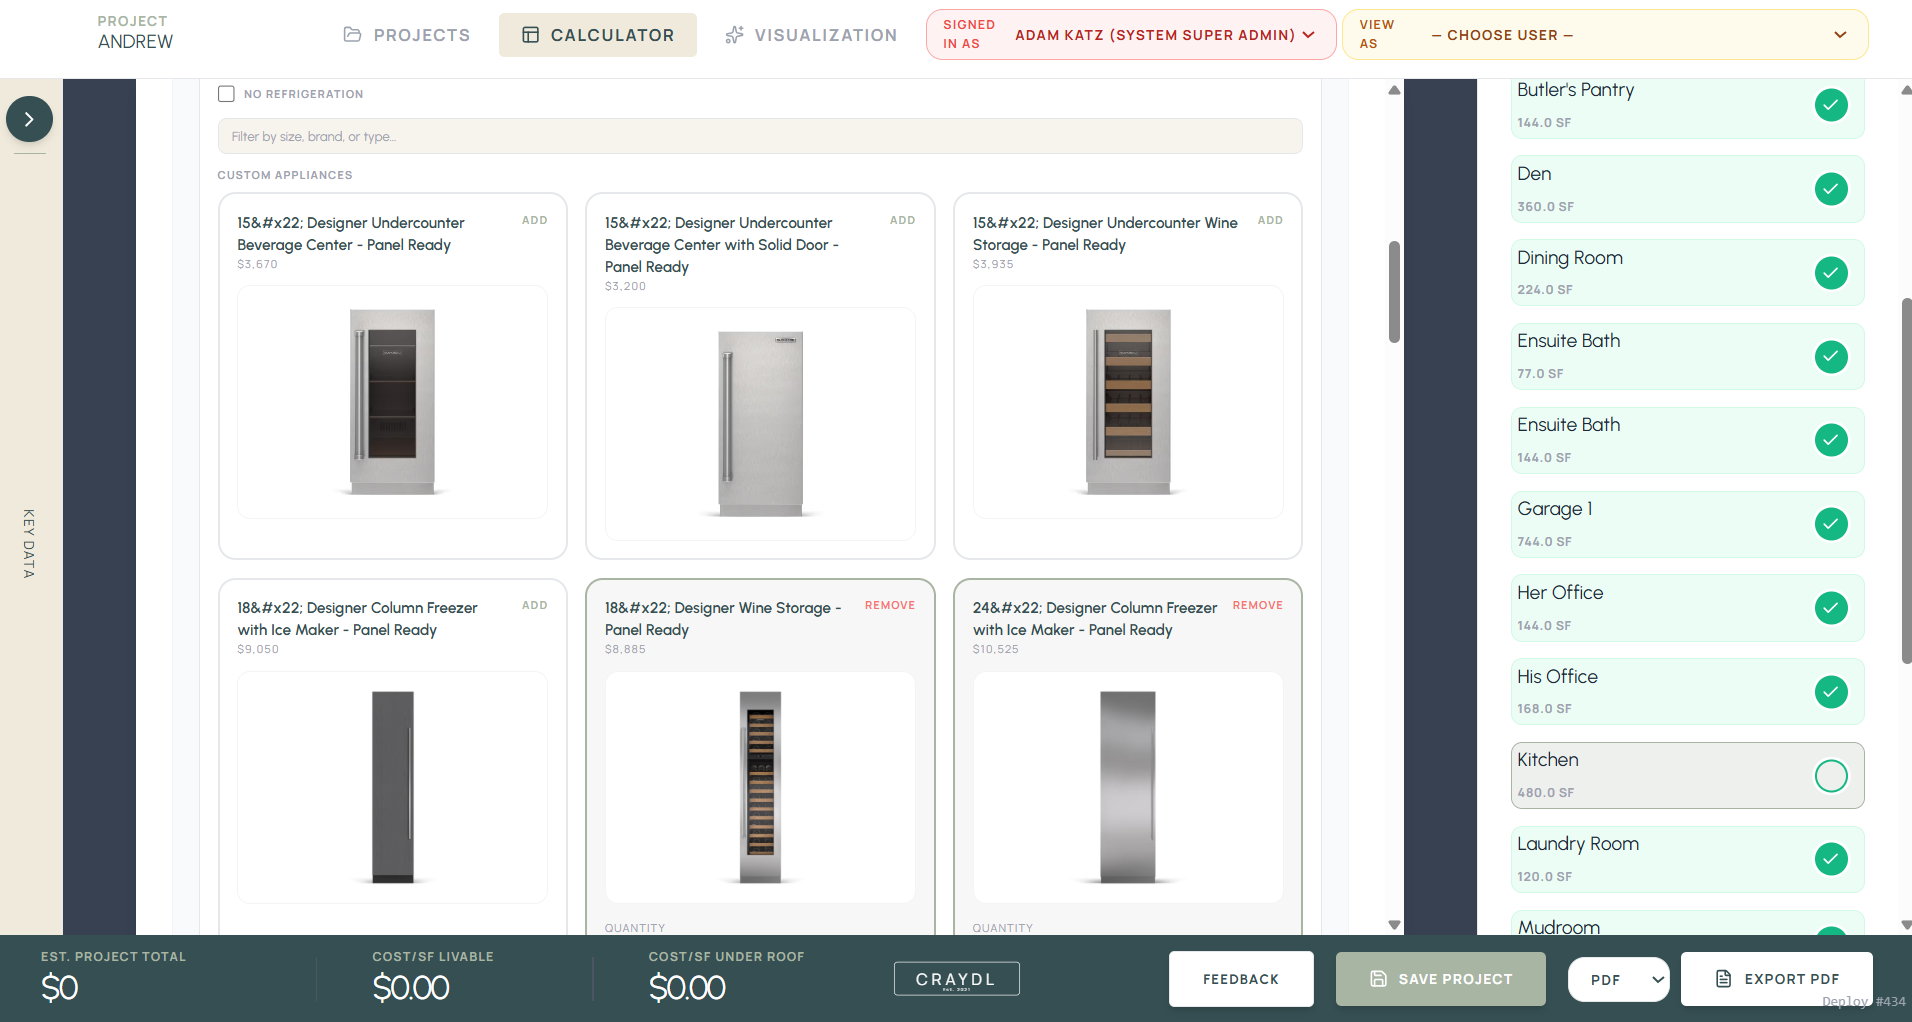
Task: Click the Craydl logo
Action: coord(956,979)
